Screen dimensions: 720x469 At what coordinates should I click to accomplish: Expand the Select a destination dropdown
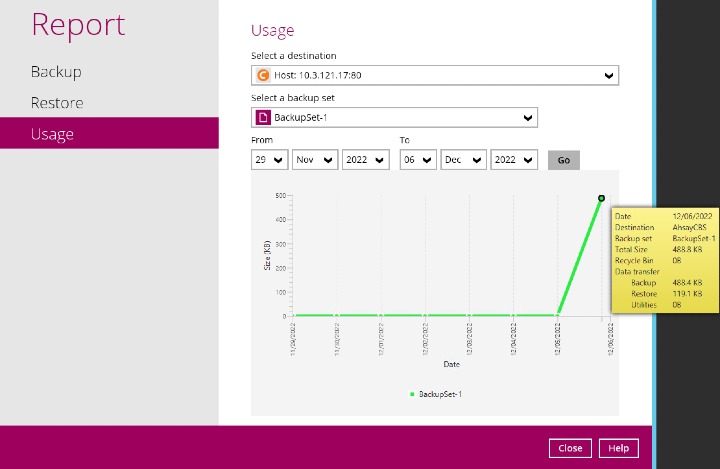(x=609, y=75)
